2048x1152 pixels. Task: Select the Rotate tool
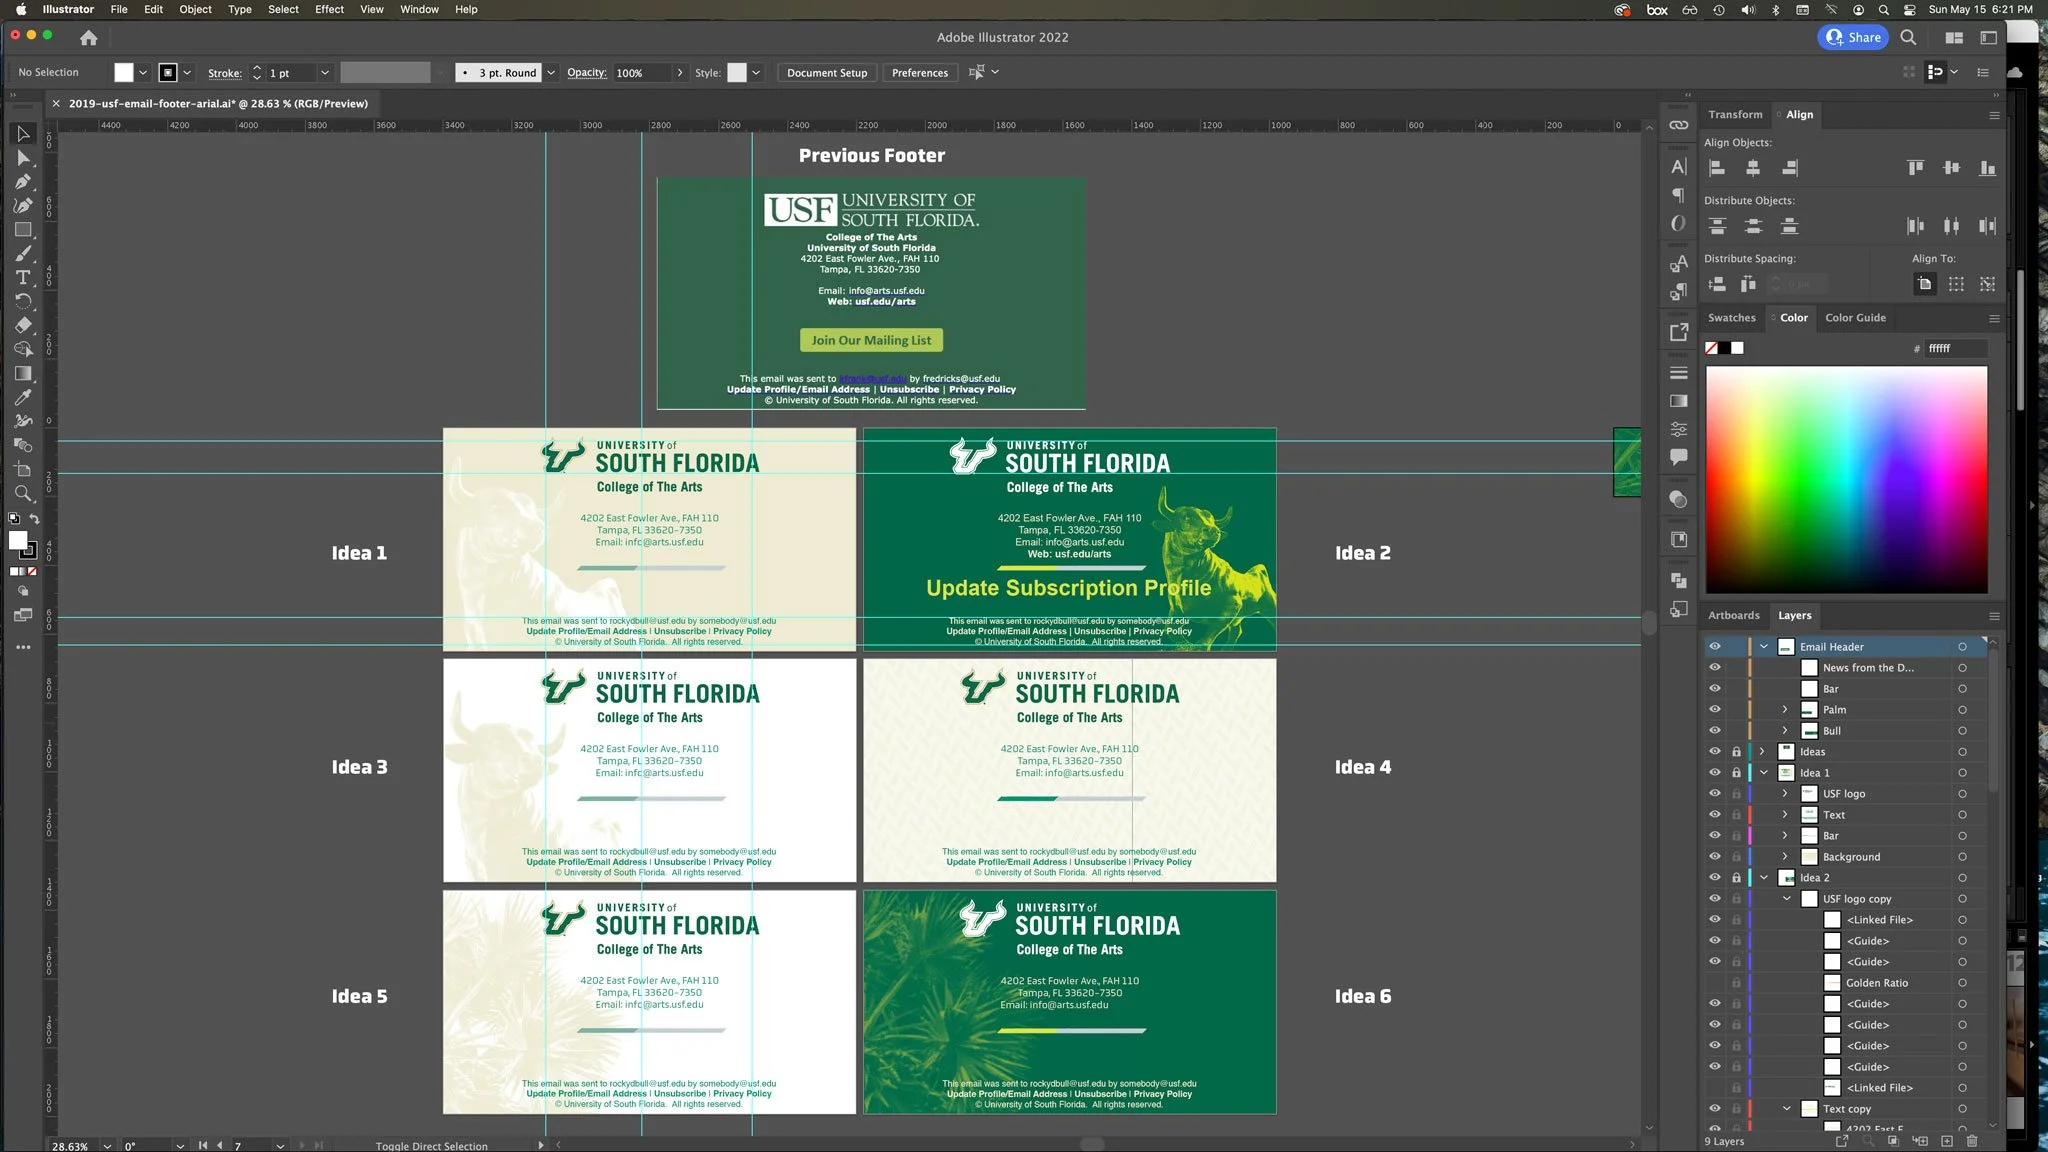23,302
